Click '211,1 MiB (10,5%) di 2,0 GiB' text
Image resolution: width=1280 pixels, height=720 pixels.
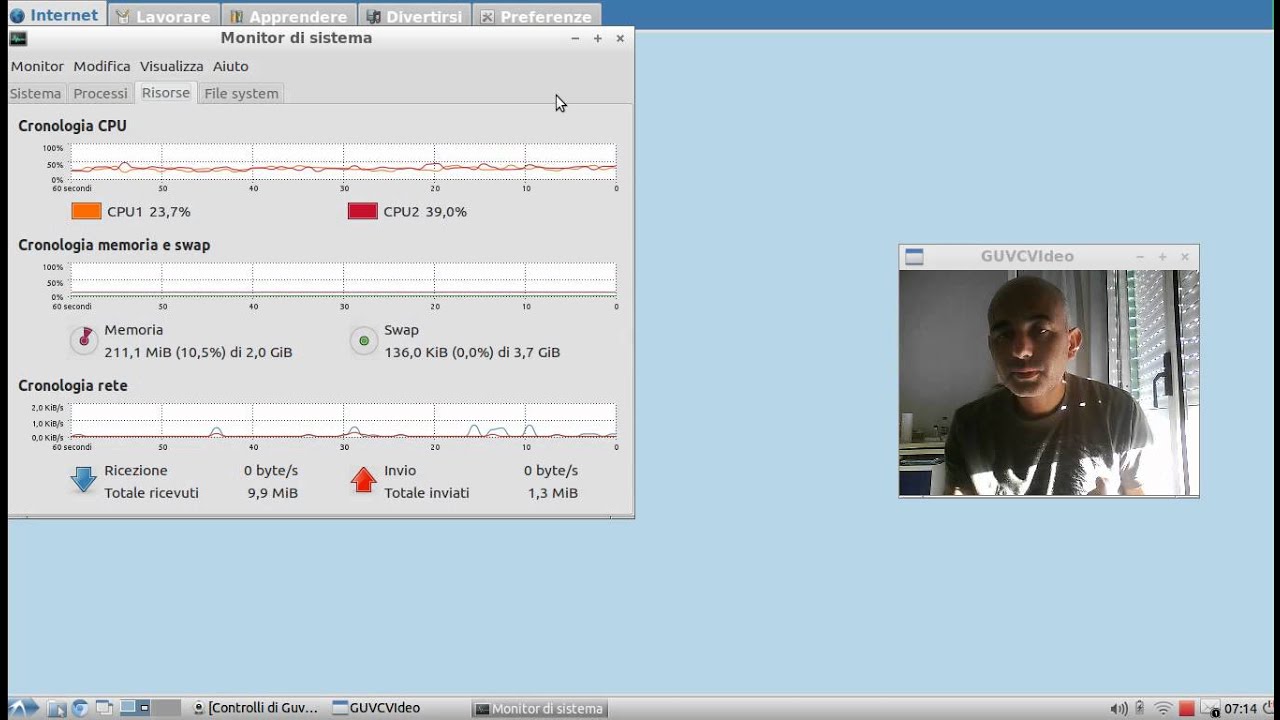click(x=198, y=352)
